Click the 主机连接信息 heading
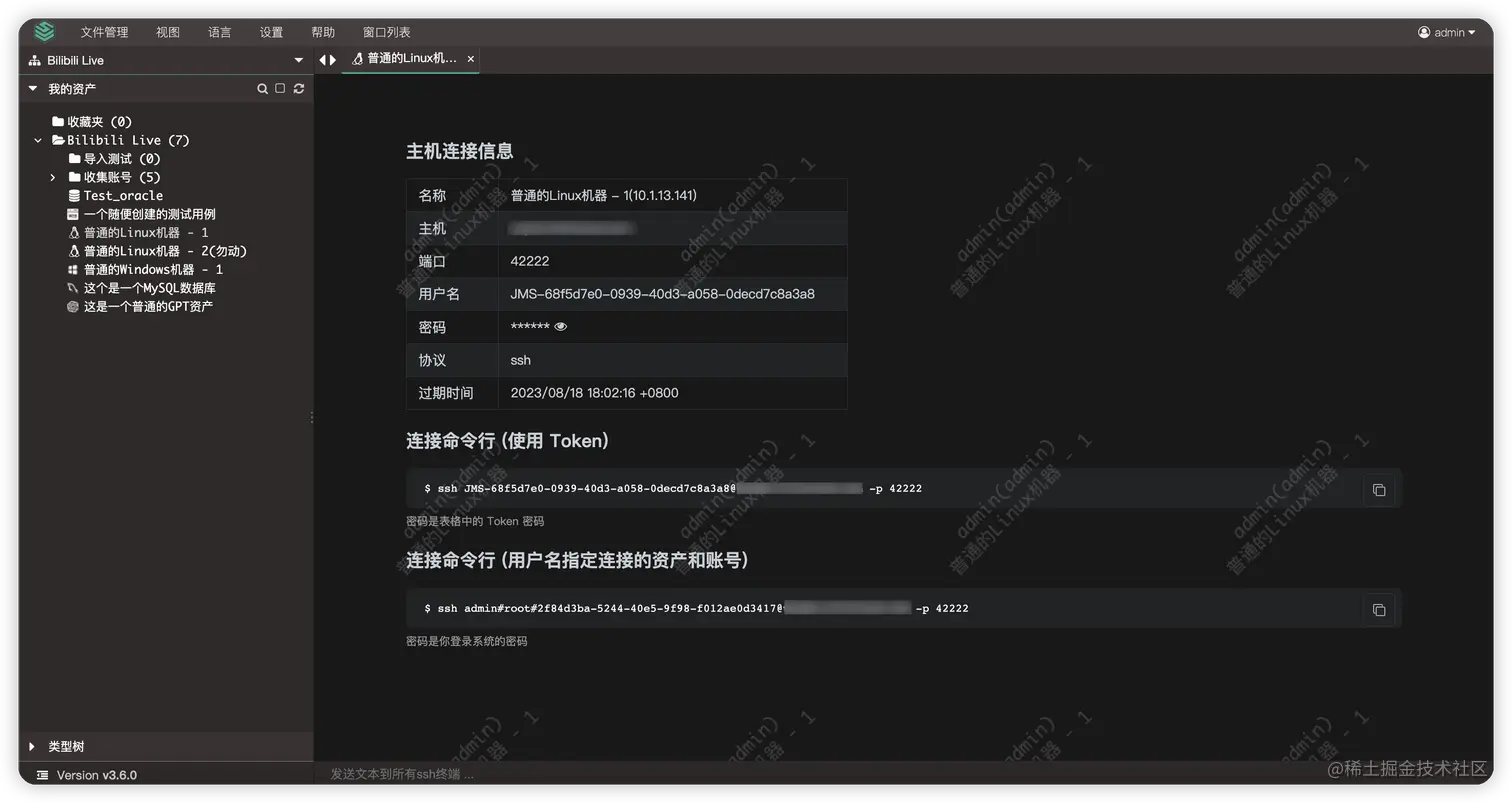Viewport: 1512px width, 803px height. click(459, 151)
